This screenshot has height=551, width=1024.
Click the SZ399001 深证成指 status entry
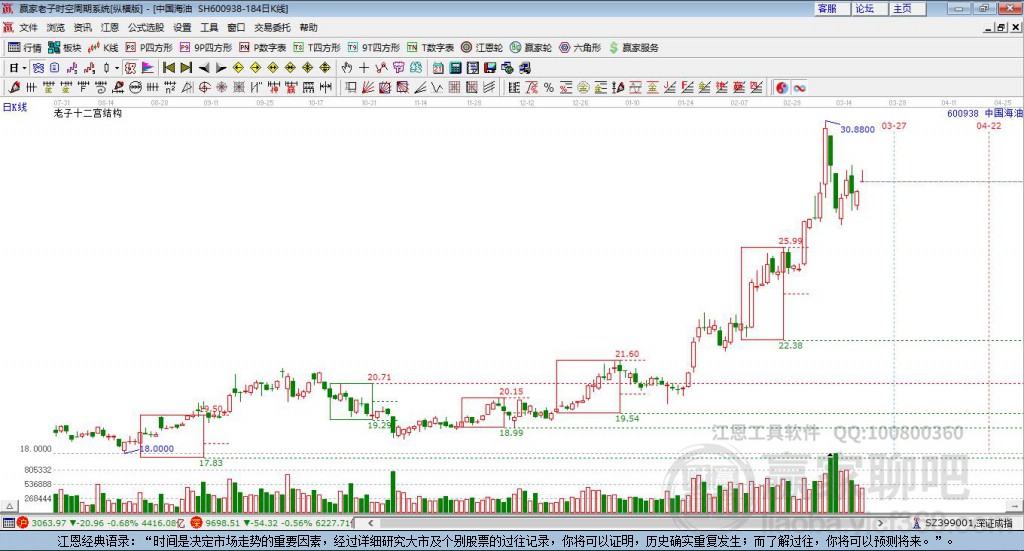tap(968, 523)
